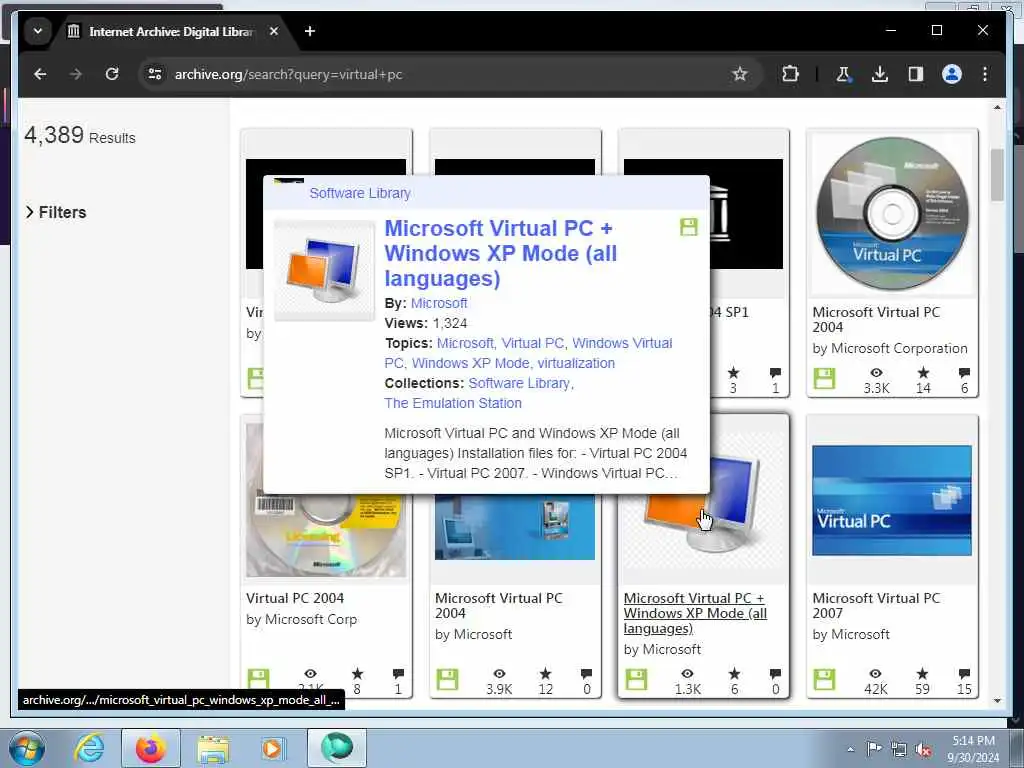Click the floppy icon on Virtual PC 2007 card
This screenshot has width=1024, height=768.
824,679
